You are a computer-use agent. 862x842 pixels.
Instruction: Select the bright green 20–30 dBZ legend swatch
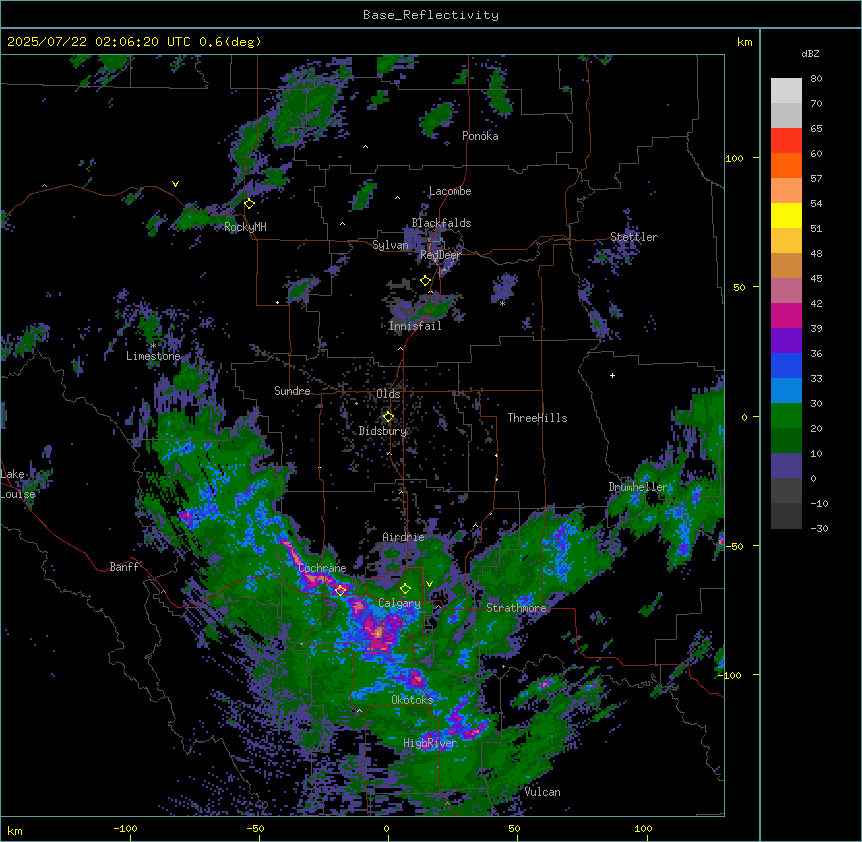786,416
